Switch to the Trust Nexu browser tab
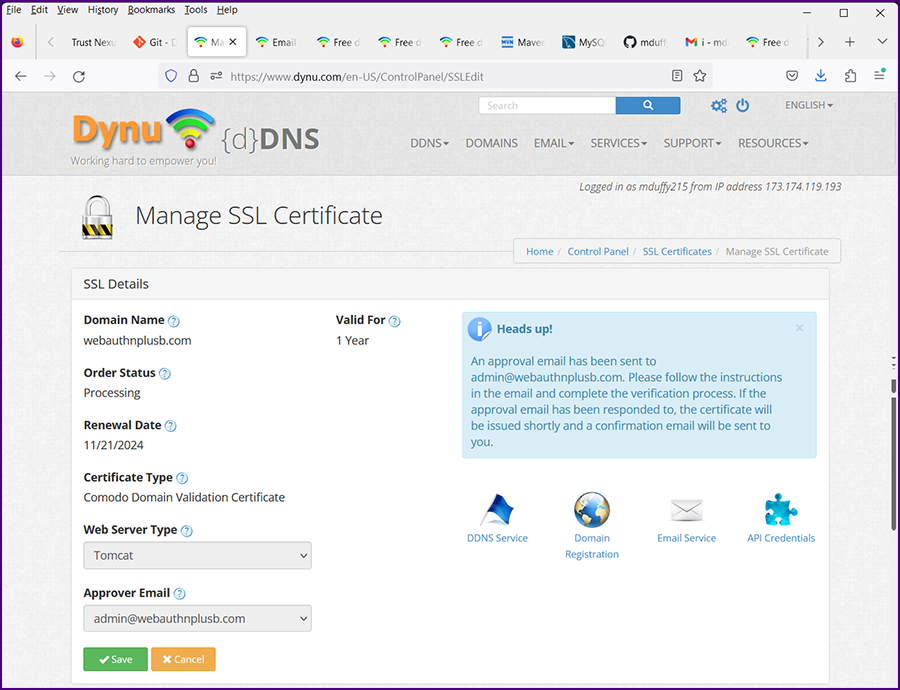This screenshot has height=690, width=900. [x=93, y=42]
